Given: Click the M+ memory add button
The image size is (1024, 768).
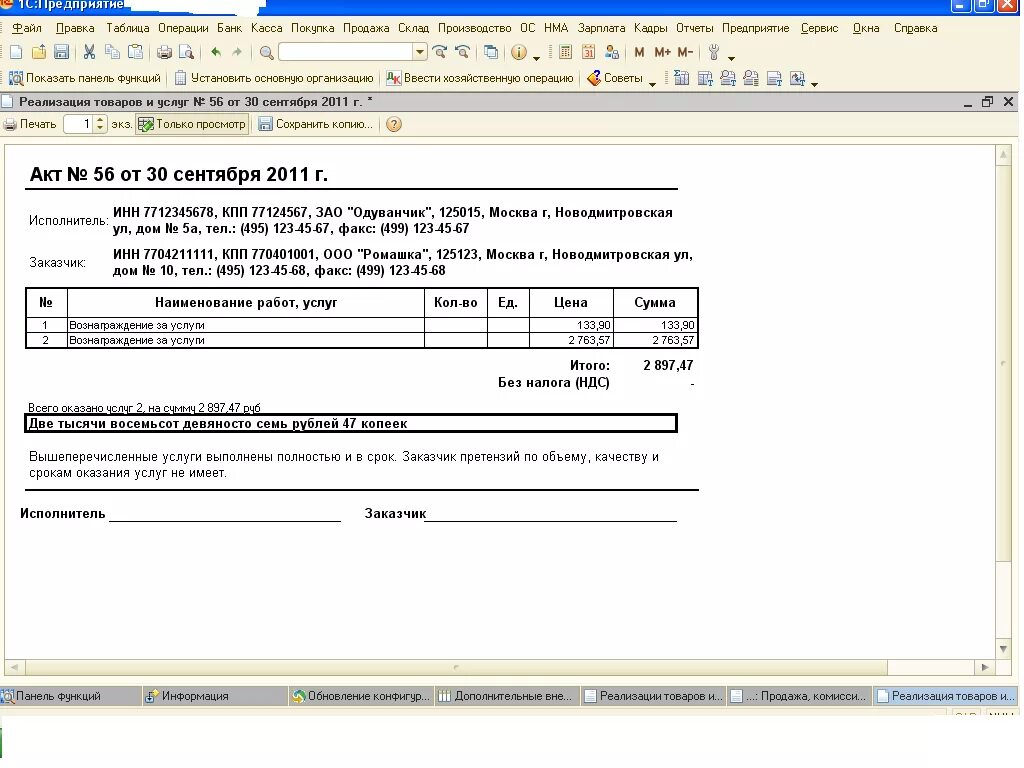Looking at the screenshot, I should pos(662,52).
